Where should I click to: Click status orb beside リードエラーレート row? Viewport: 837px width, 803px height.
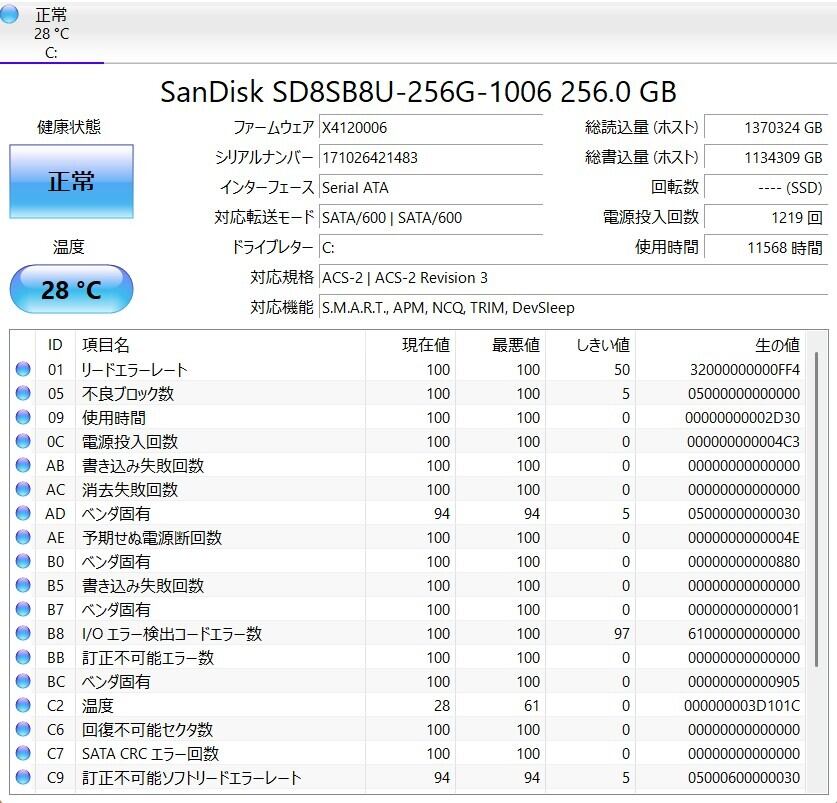pyautogui.click(x=23, y=370)
